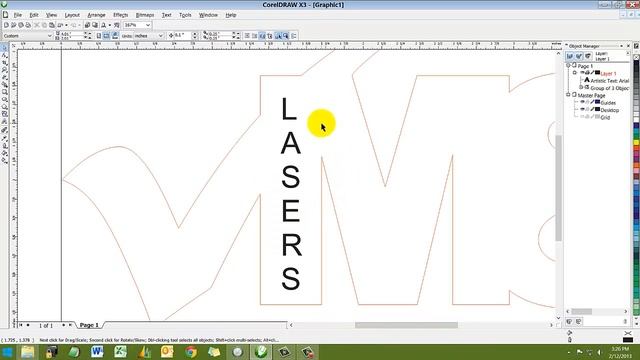
Task: Toggle visibility eye of Grid layer
Action: point(582,117)
